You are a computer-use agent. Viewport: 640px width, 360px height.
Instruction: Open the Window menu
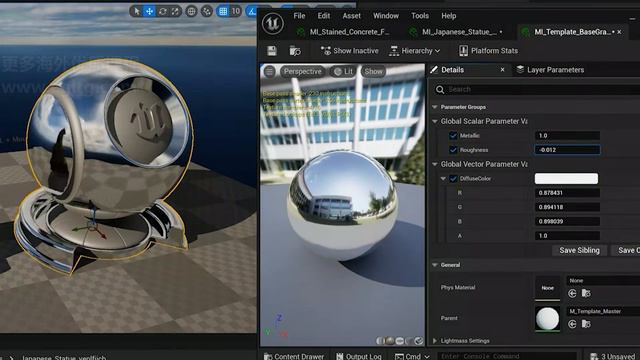[386, 16]
